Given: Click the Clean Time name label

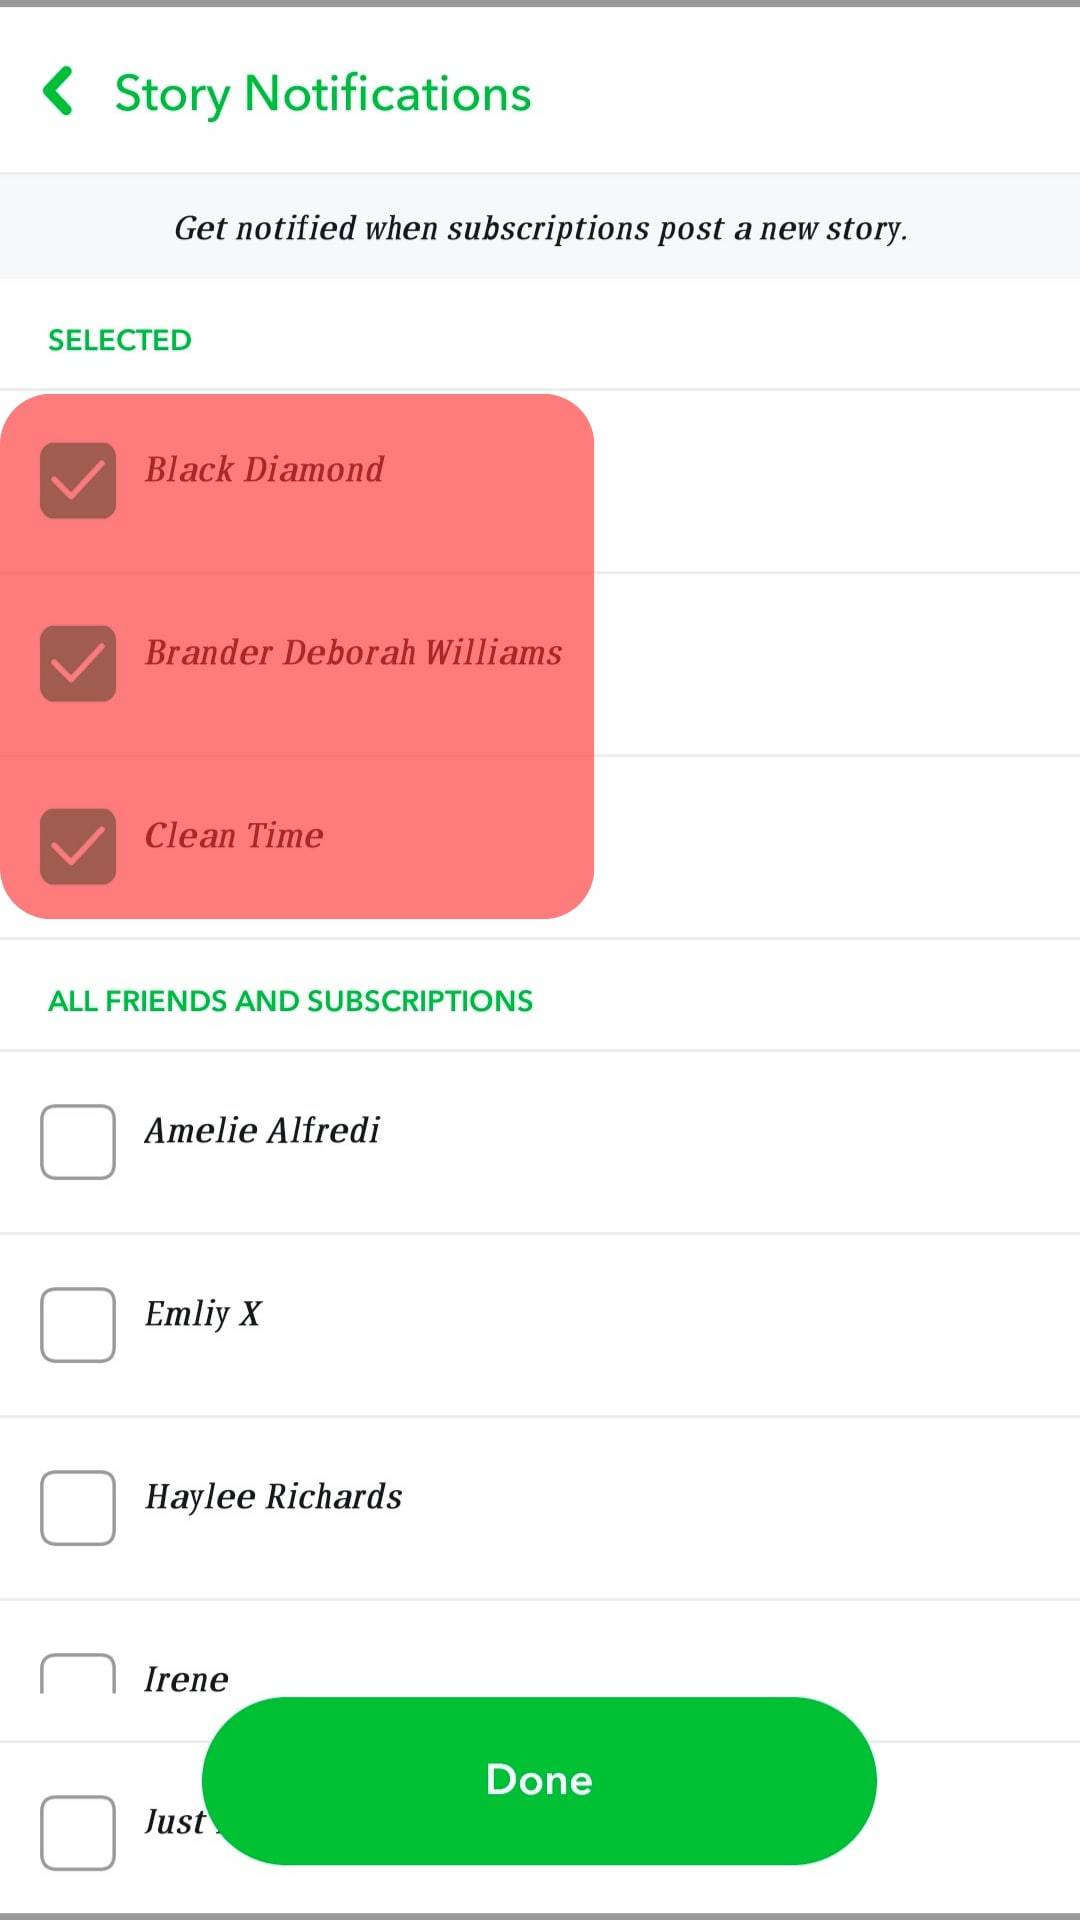Looking at the screenshot, I should tap(234, 835).
